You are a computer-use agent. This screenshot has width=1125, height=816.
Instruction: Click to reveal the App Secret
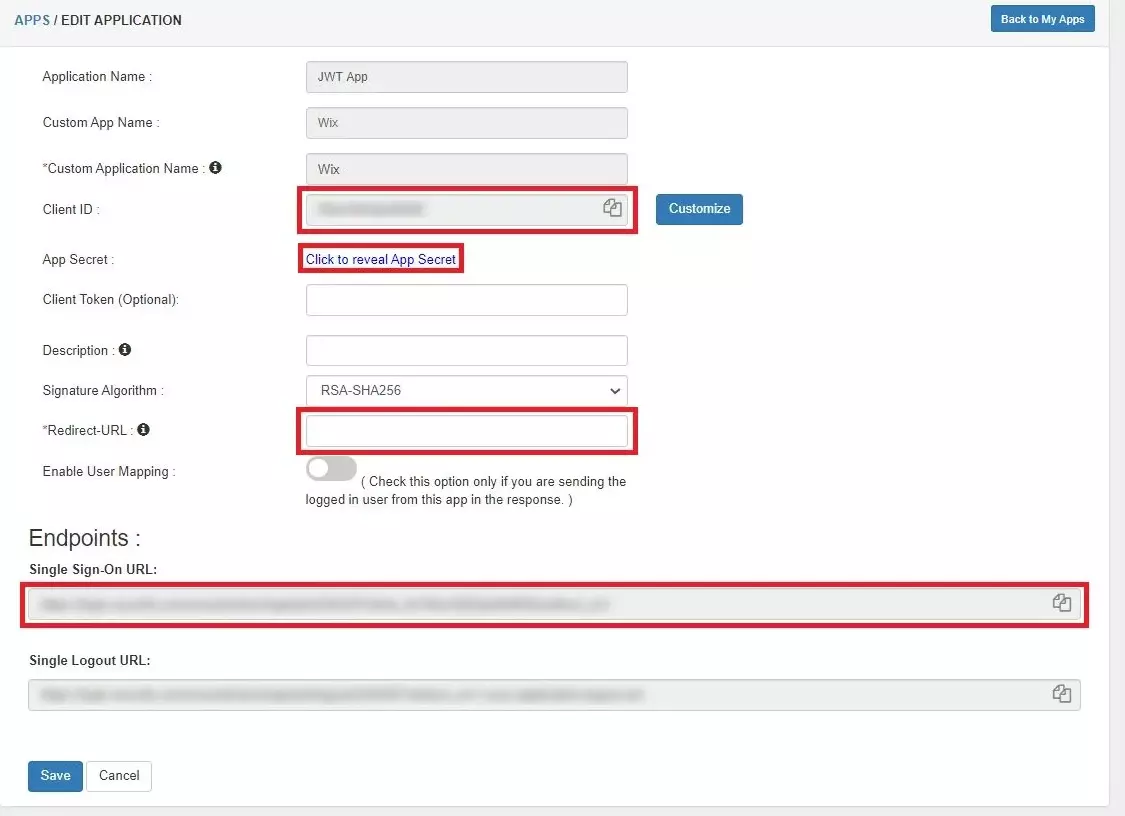[381, 259]
